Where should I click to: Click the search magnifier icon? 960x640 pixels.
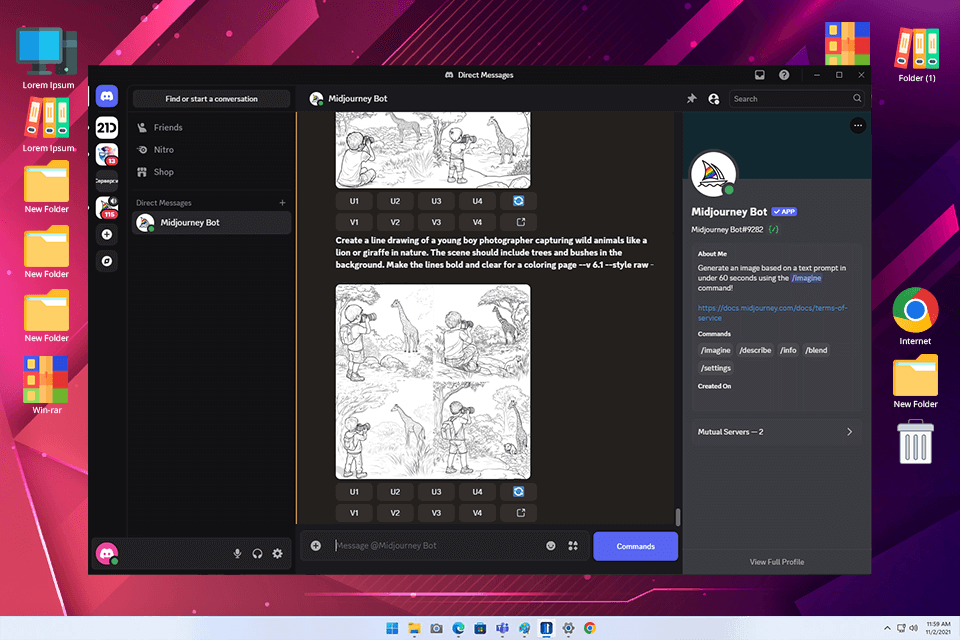coord(857,99)
